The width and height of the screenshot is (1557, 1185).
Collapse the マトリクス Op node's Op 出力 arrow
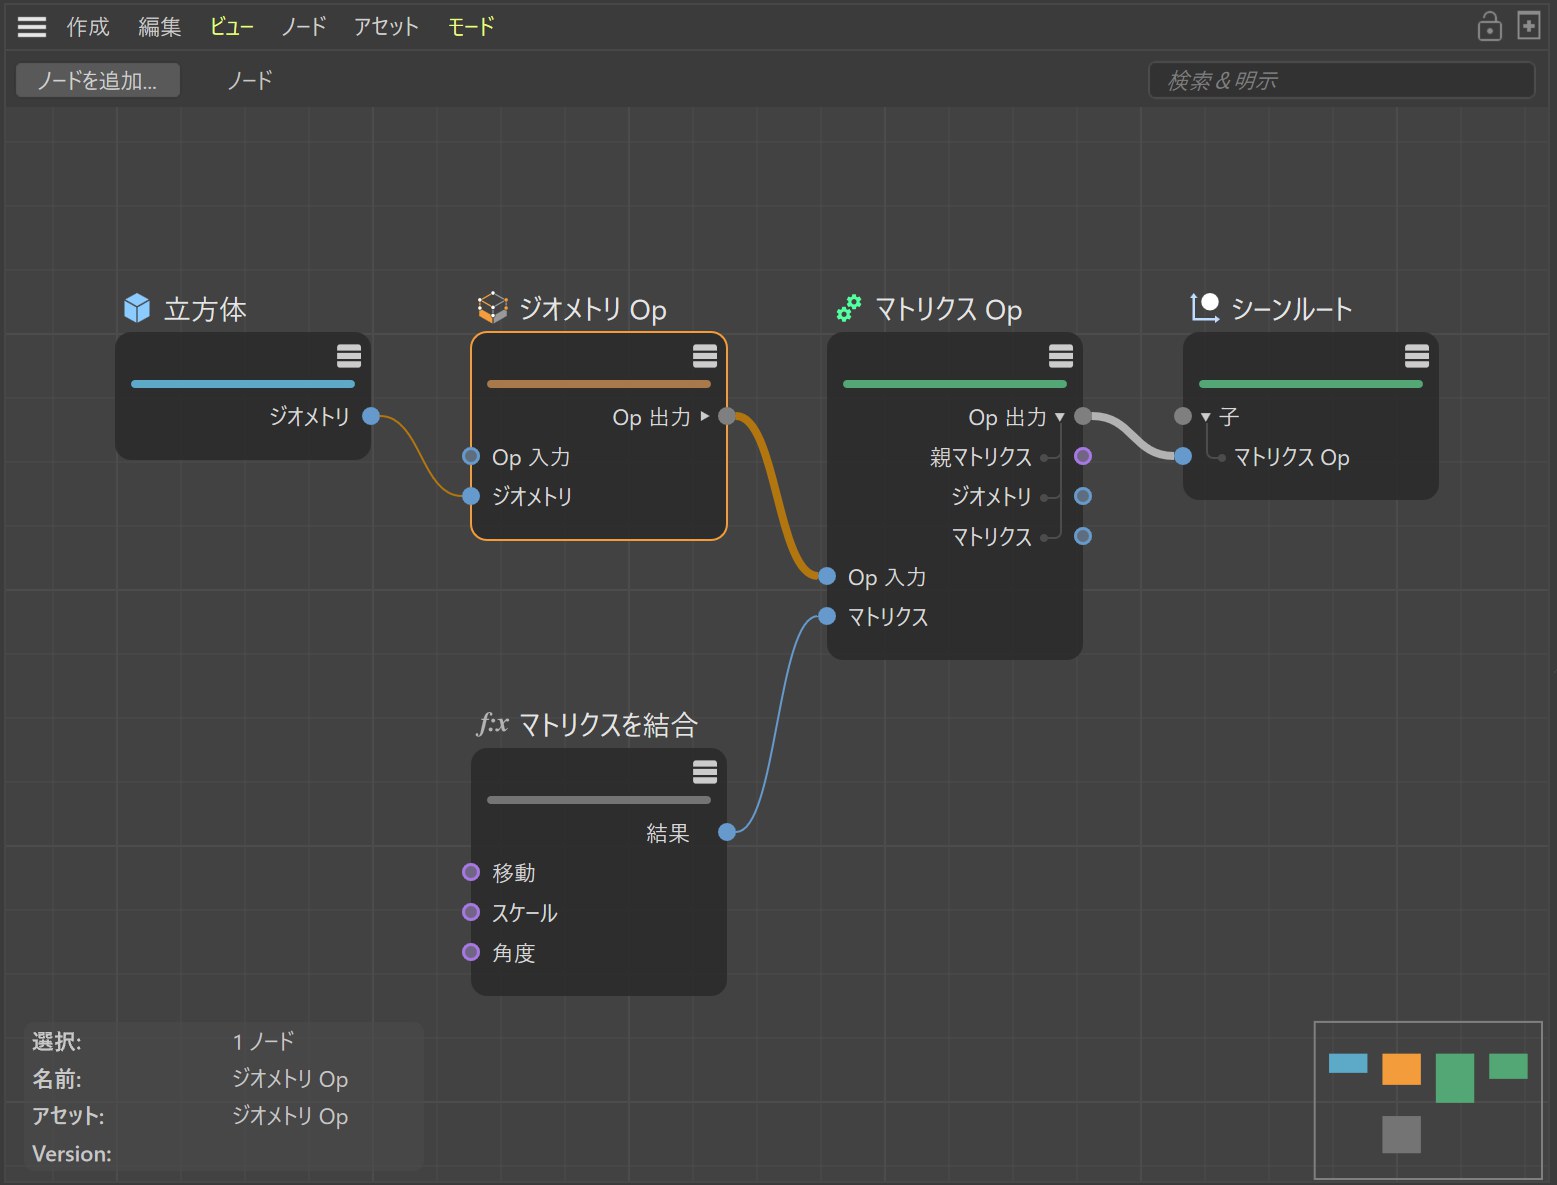tap(1060, 417)
